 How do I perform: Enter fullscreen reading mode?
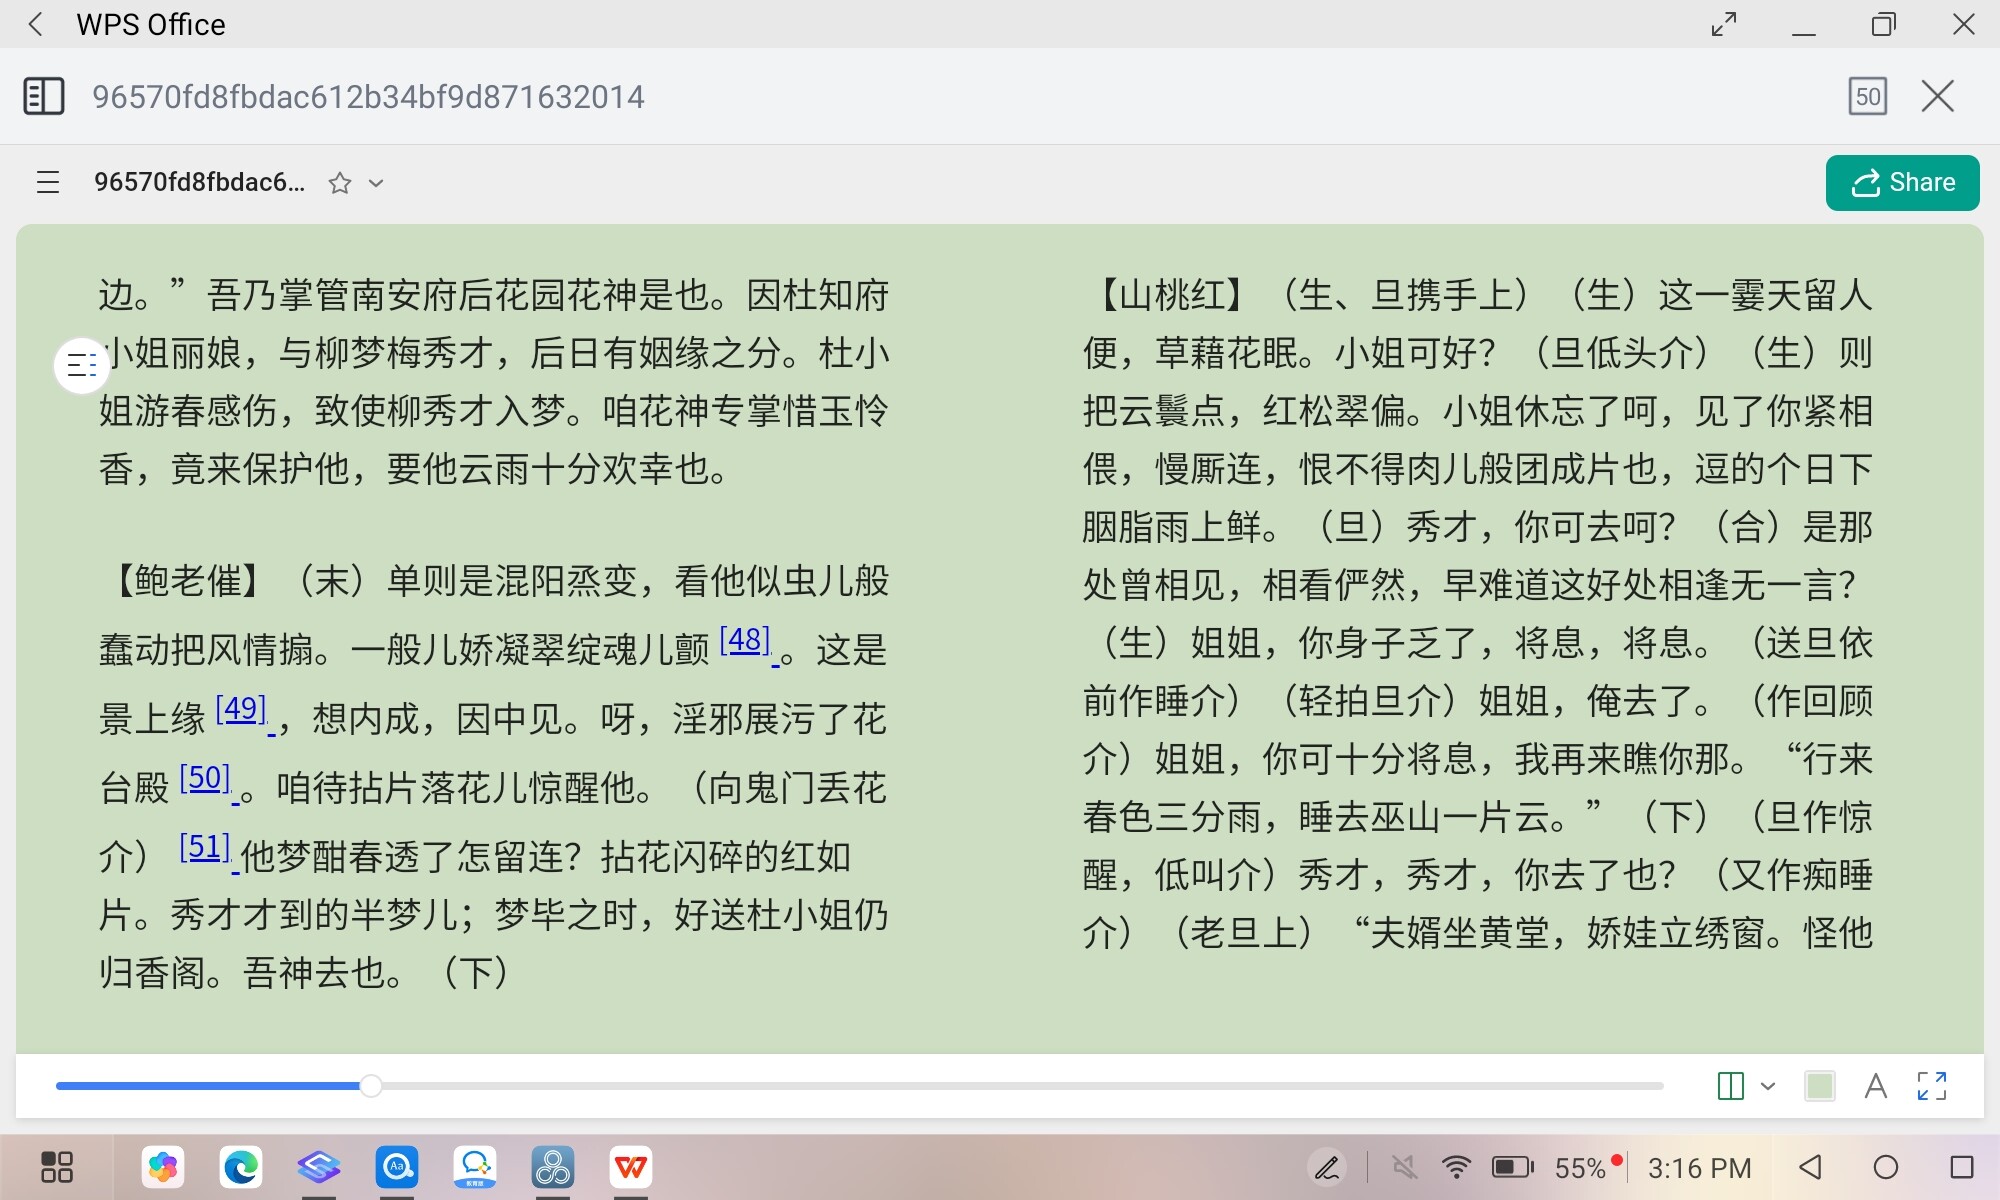click(1932, 1086)
